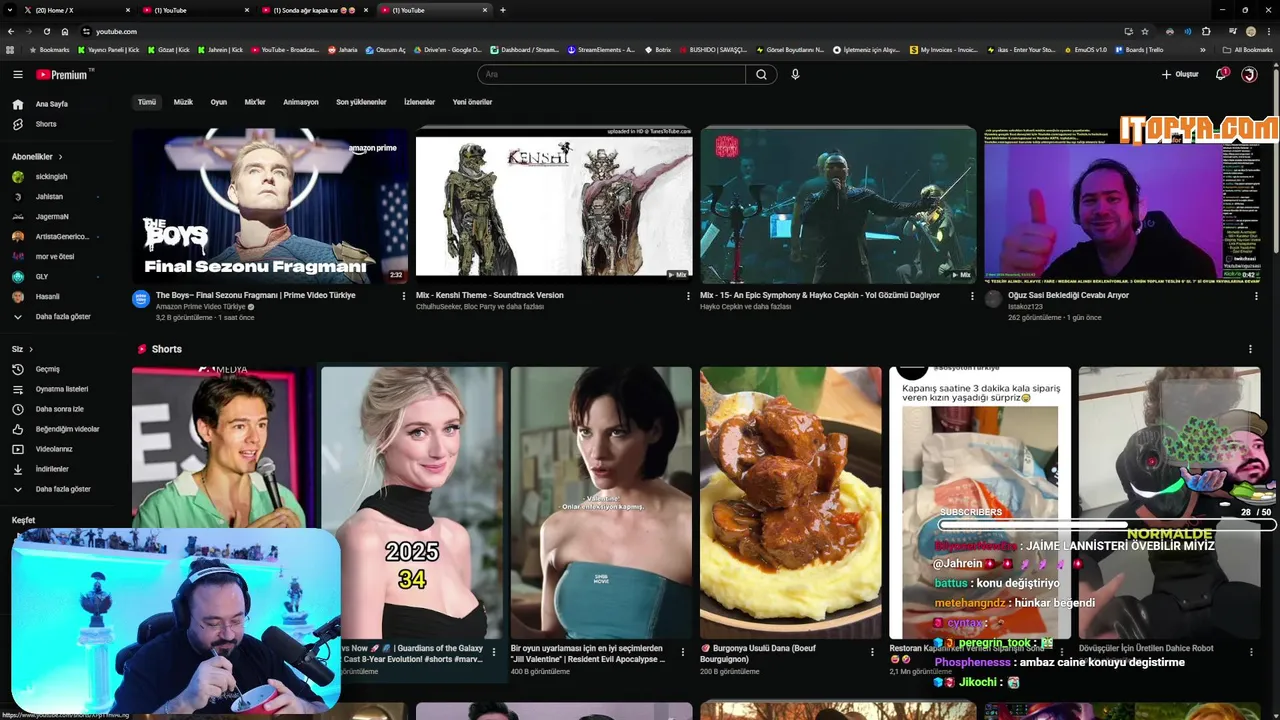Open Burgonya Usulü Dana short
The image size is (1280, 720).
click(x=791, y=503)
